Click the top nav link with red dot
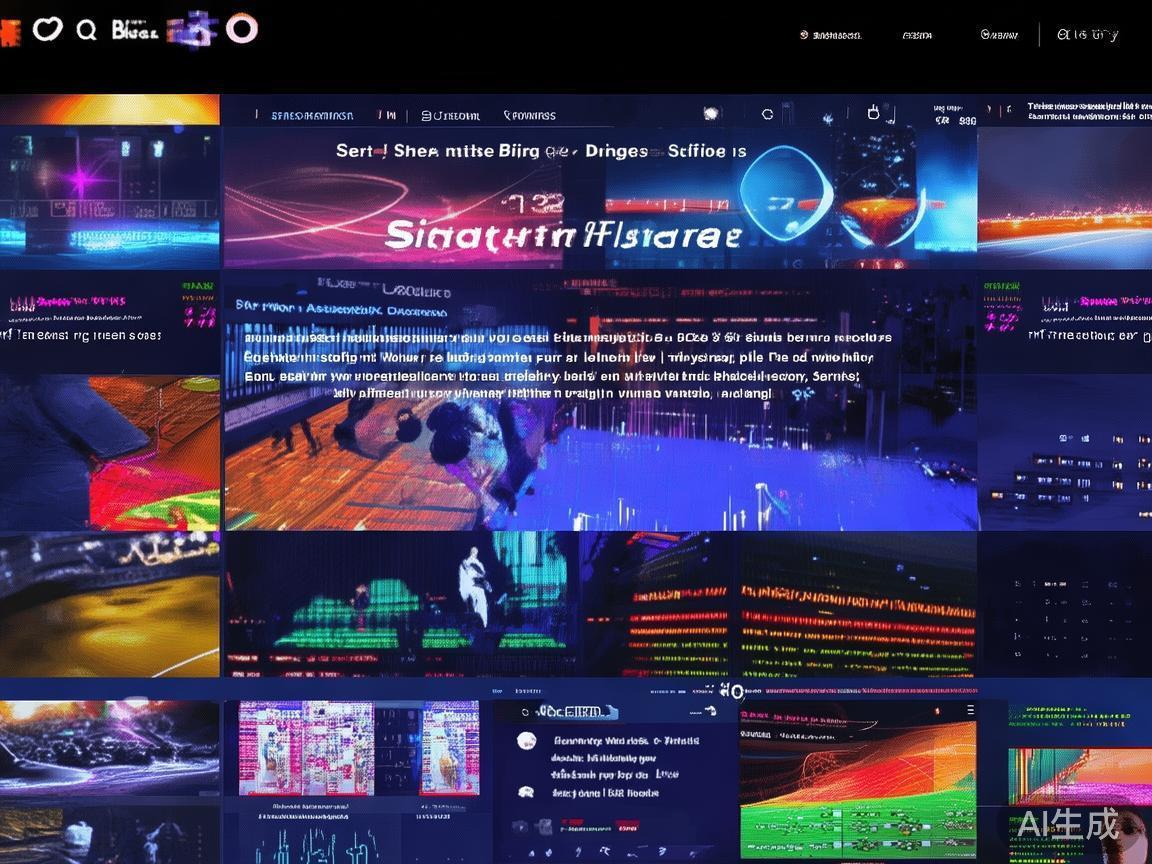Image resolution: width=1152 pixels, height=864 pixels. click(831, 35)
